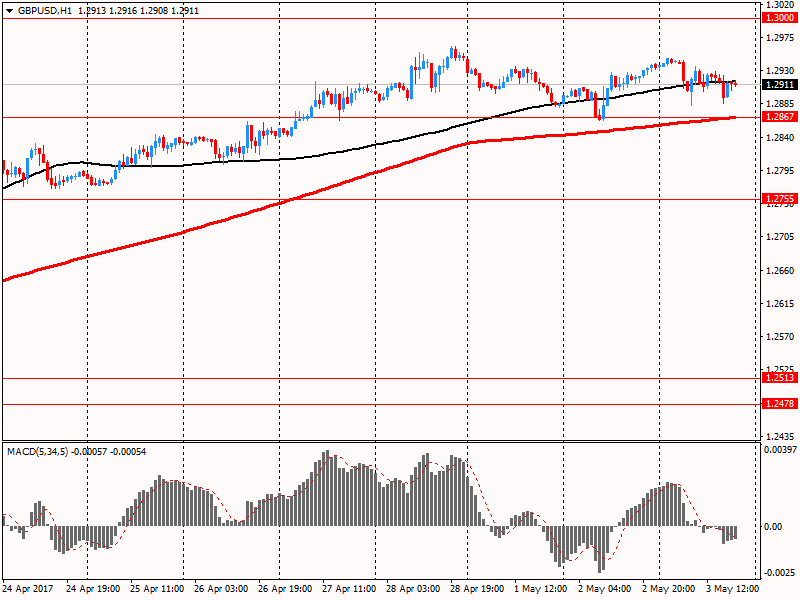This screenshot has height=600, width=800.
Task: Select the 1.3000 red price level label
Action: pos(780,18)
